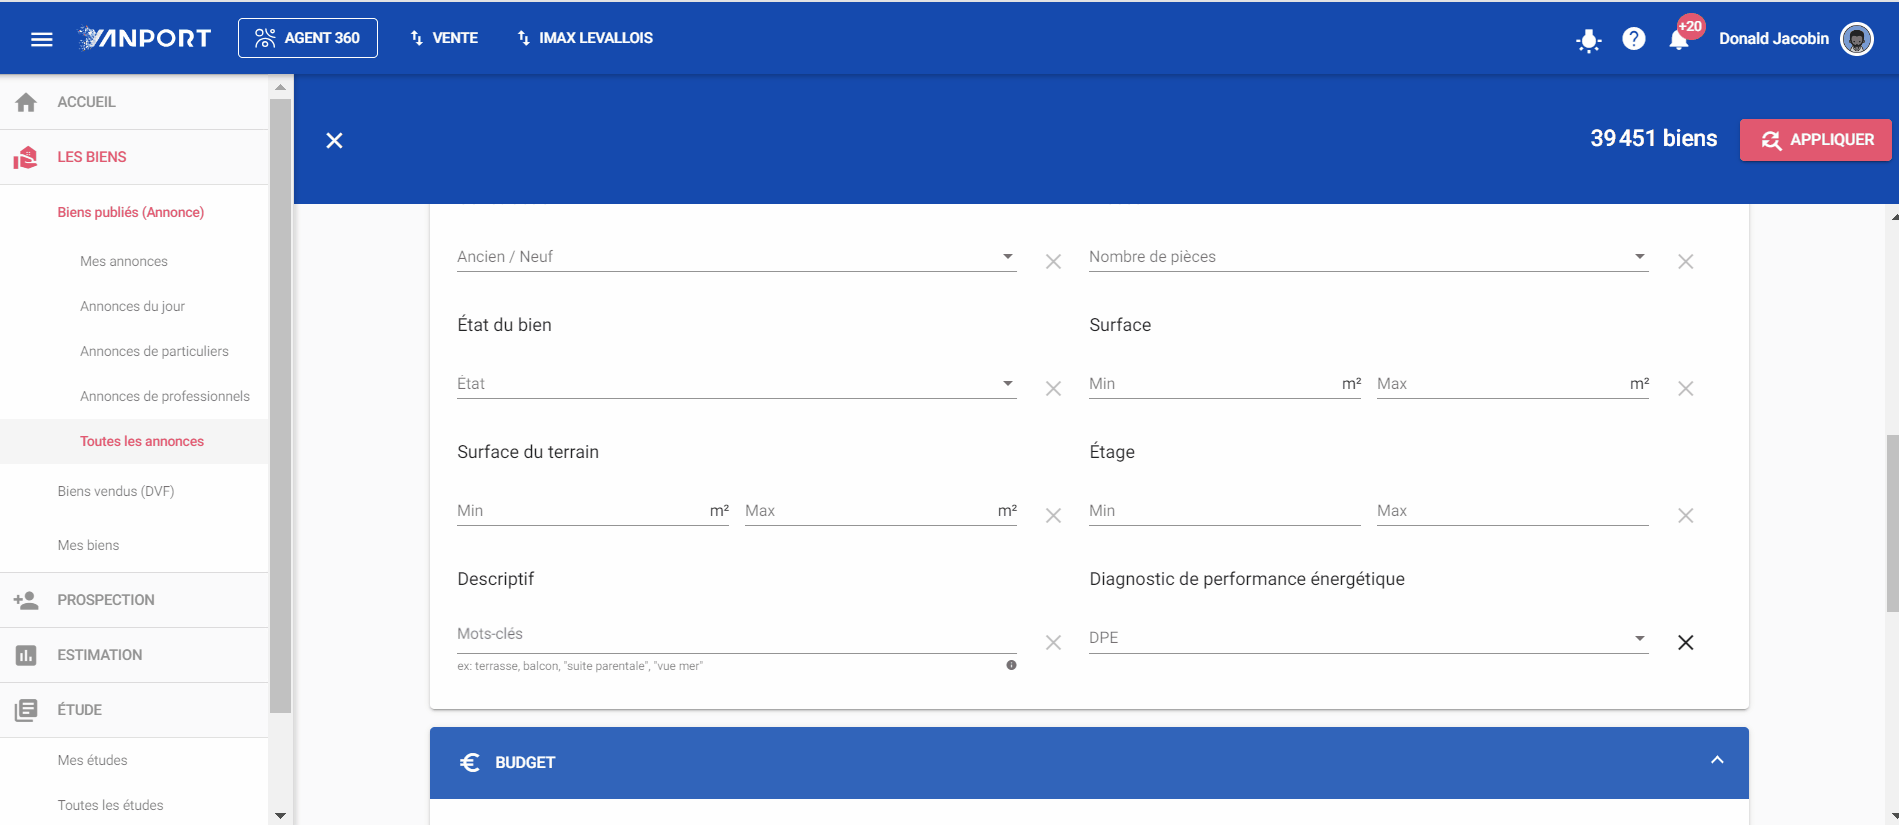
Task: Click the 39 451 biens count
Action: 1653,139
